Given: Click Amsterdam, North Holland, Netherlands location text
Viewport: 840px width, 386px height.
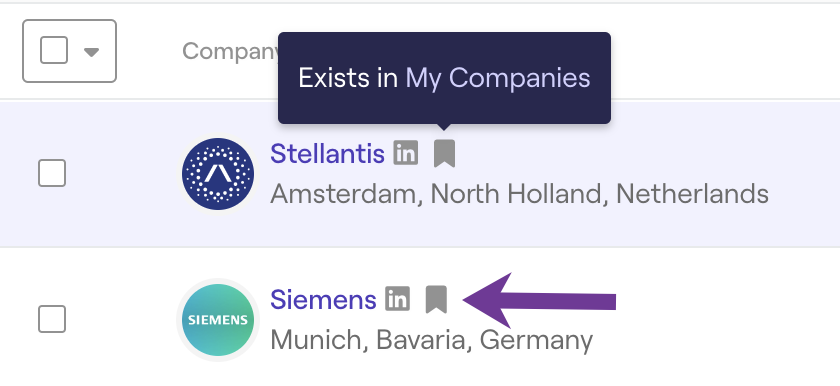Looking at the screenshot, I should coord(519,194).
